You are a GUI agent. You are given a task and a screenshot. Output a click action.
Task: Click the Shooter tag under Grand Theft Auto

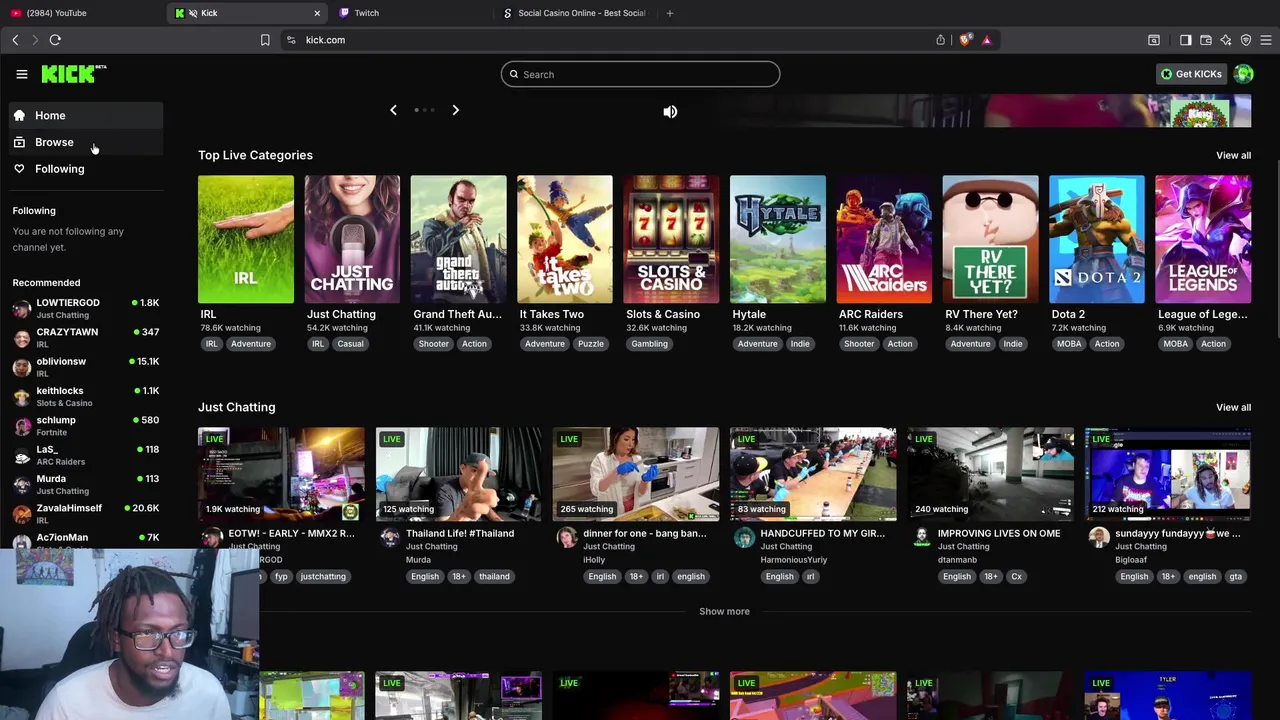(x=434, y=344)
